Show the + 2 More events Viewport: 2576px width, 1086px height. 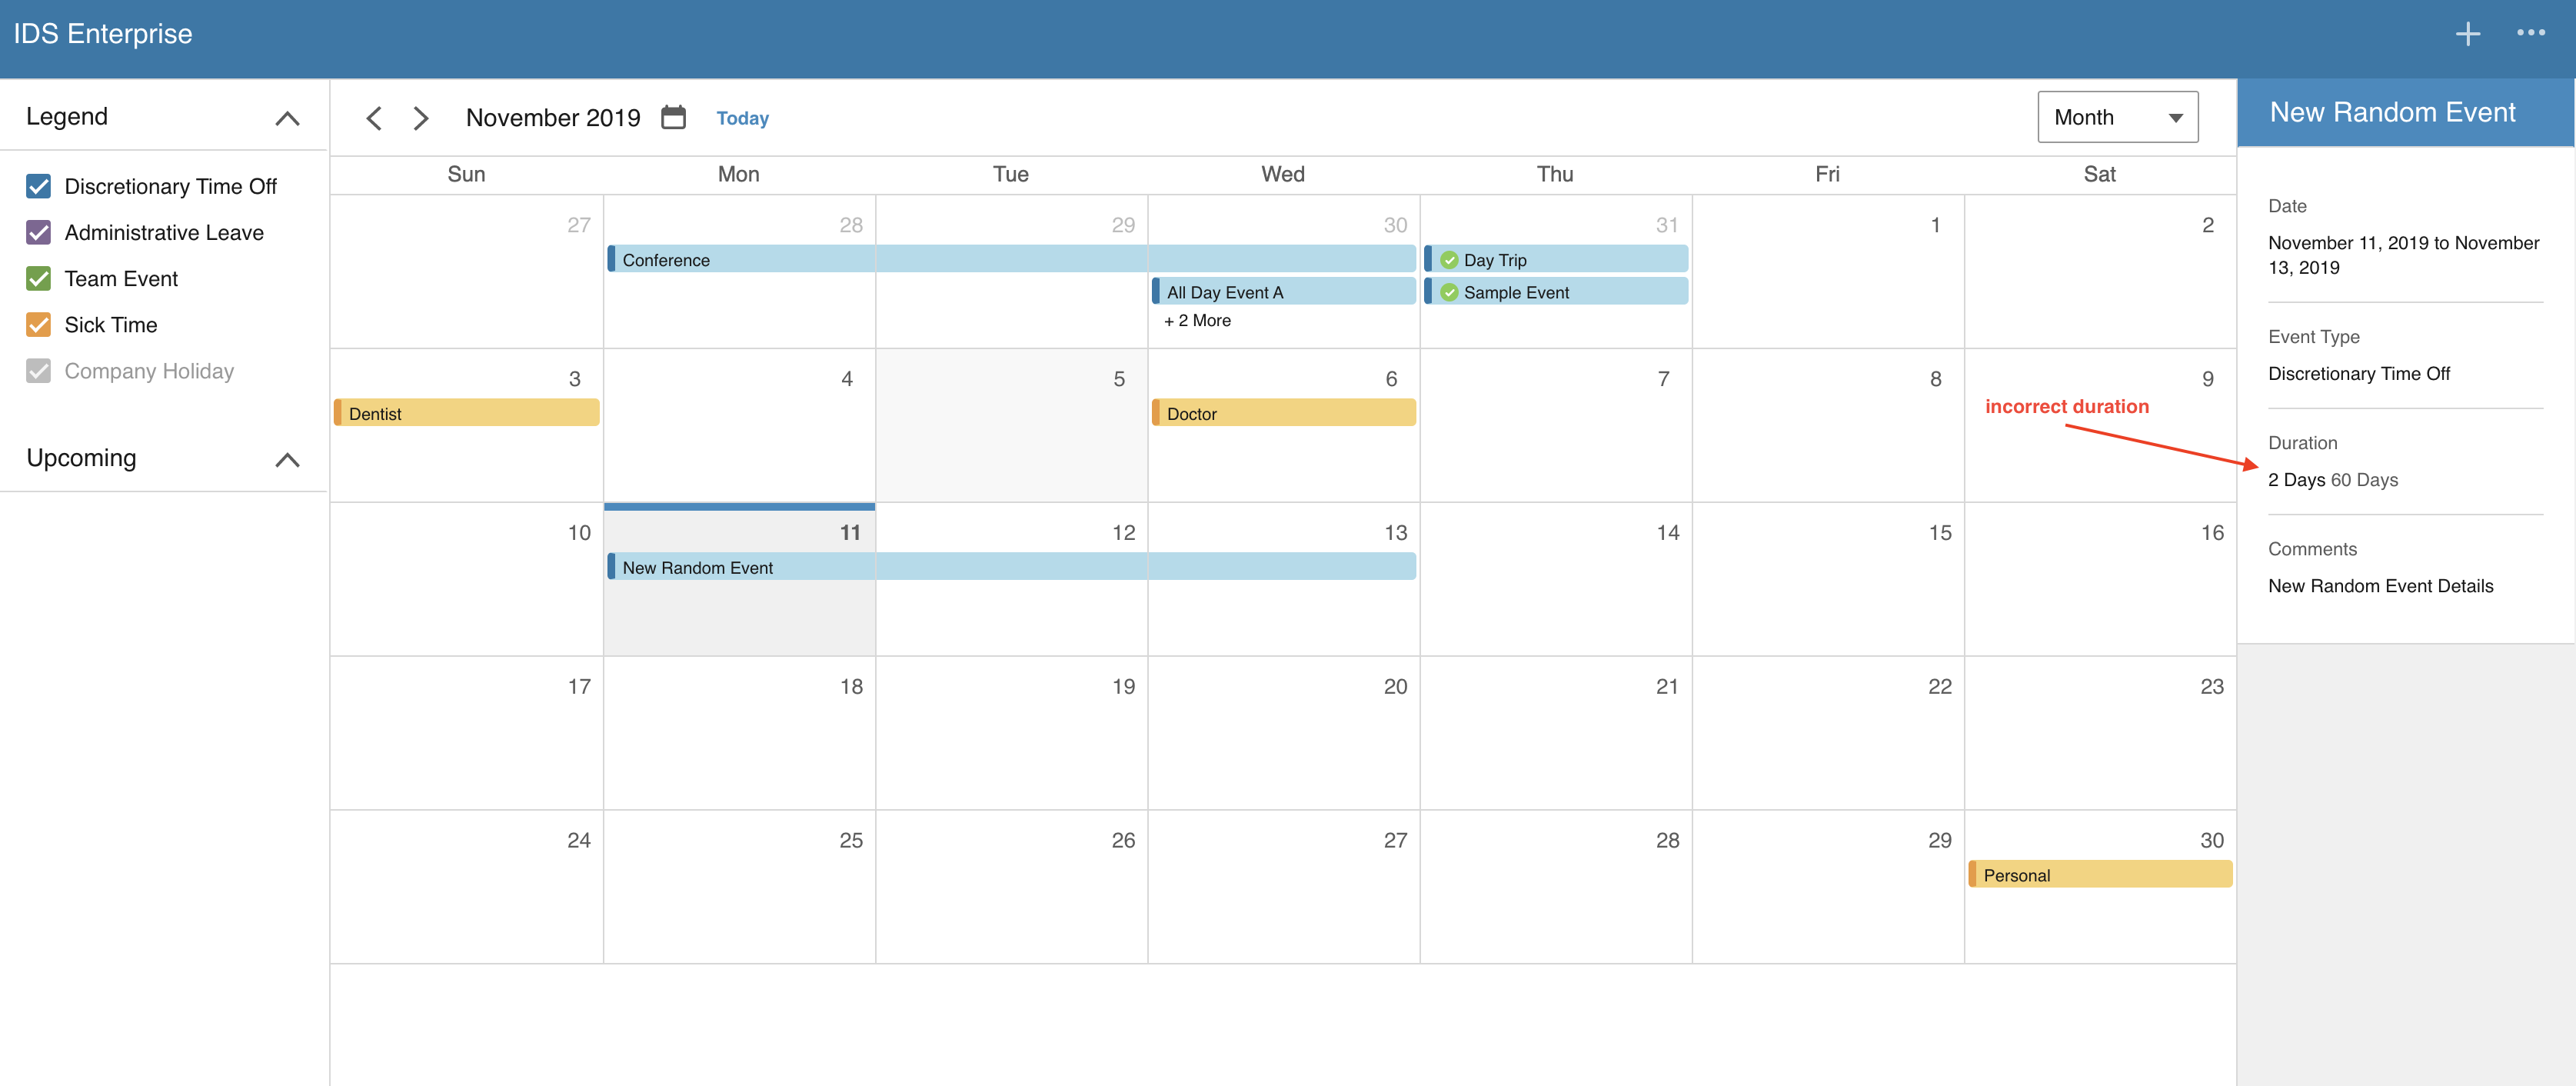tap(1197, 320)
